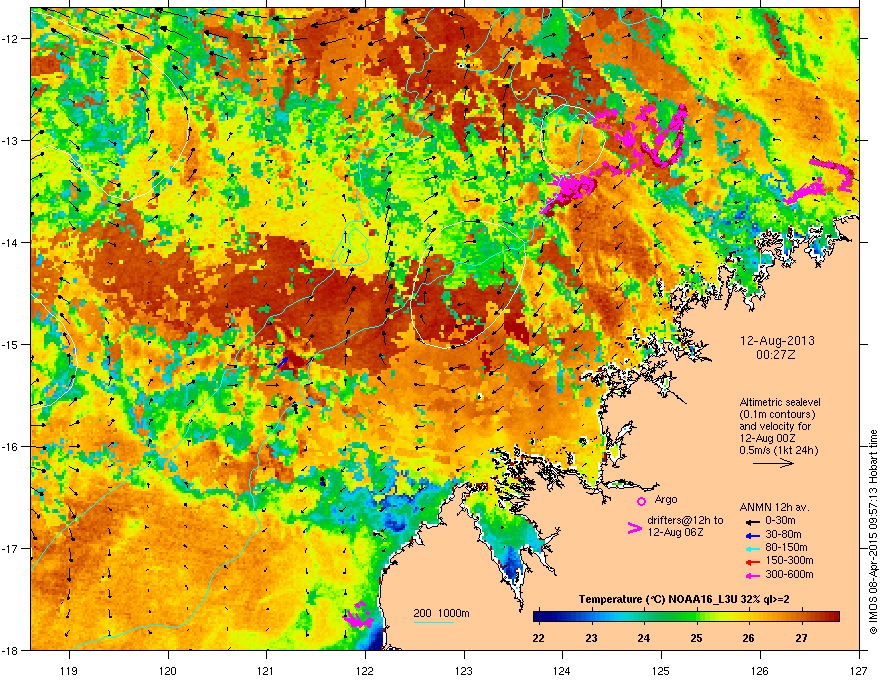The height and width of the screenshot is (680, 880).
Task: Click the 26 tick on the color bar
Action: [x=749, y=638]
